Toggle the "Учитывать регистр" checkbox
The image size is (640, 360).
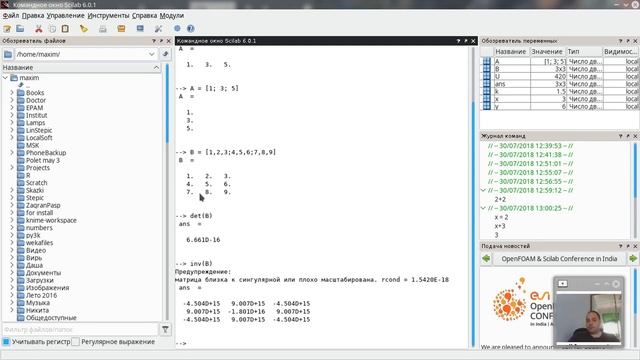(x=6, y=342)
